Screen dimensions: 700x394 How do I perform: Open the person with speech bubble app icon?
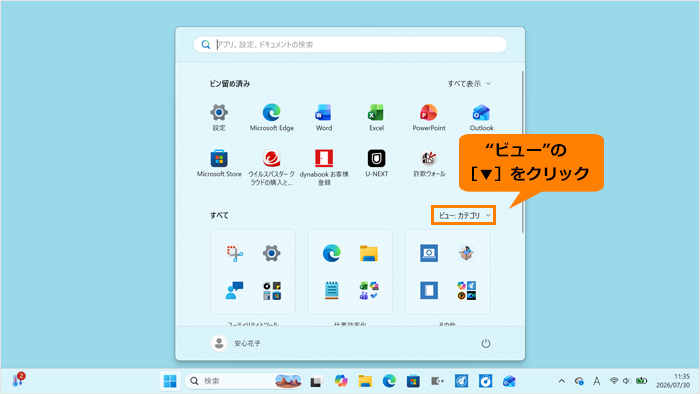point(234,290)
